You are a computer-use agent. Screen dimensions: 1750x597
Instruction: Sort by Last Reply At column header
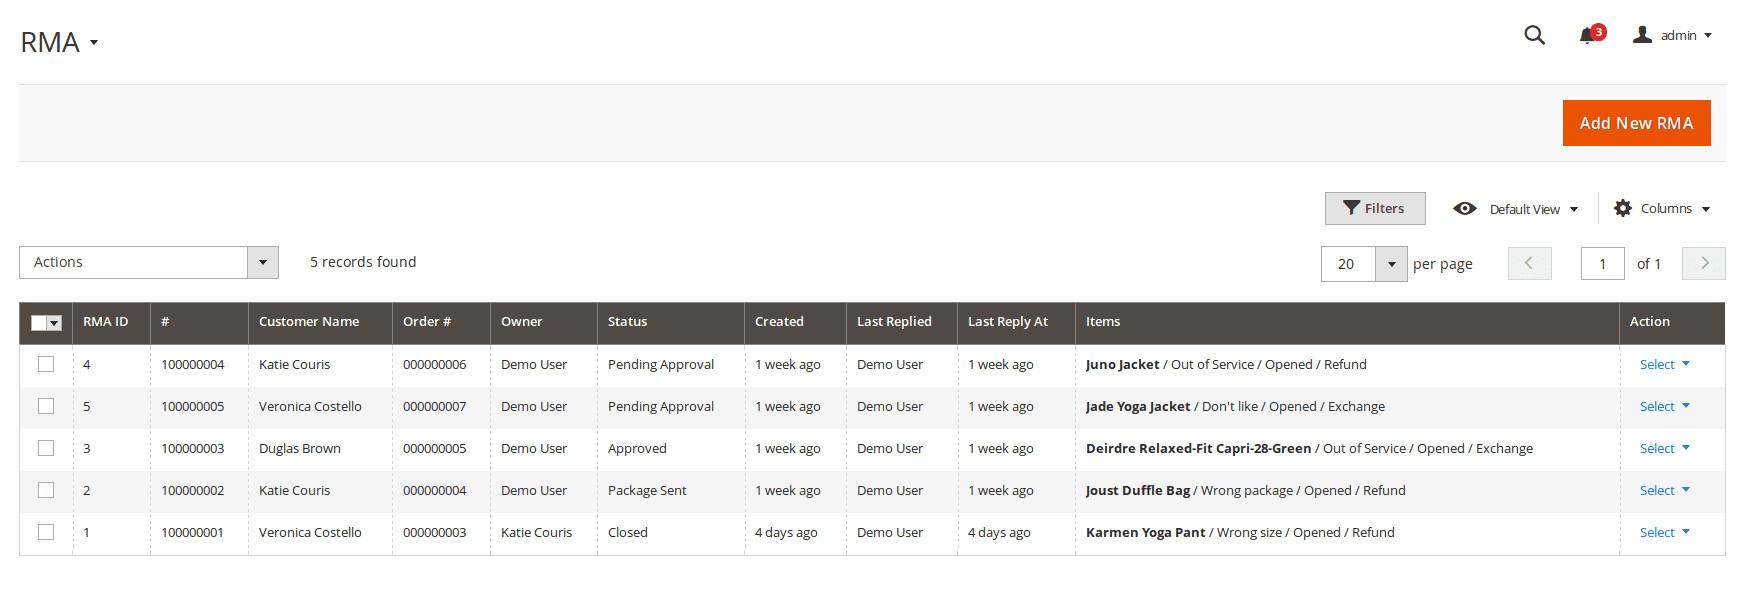click(x=1016, y=322)
